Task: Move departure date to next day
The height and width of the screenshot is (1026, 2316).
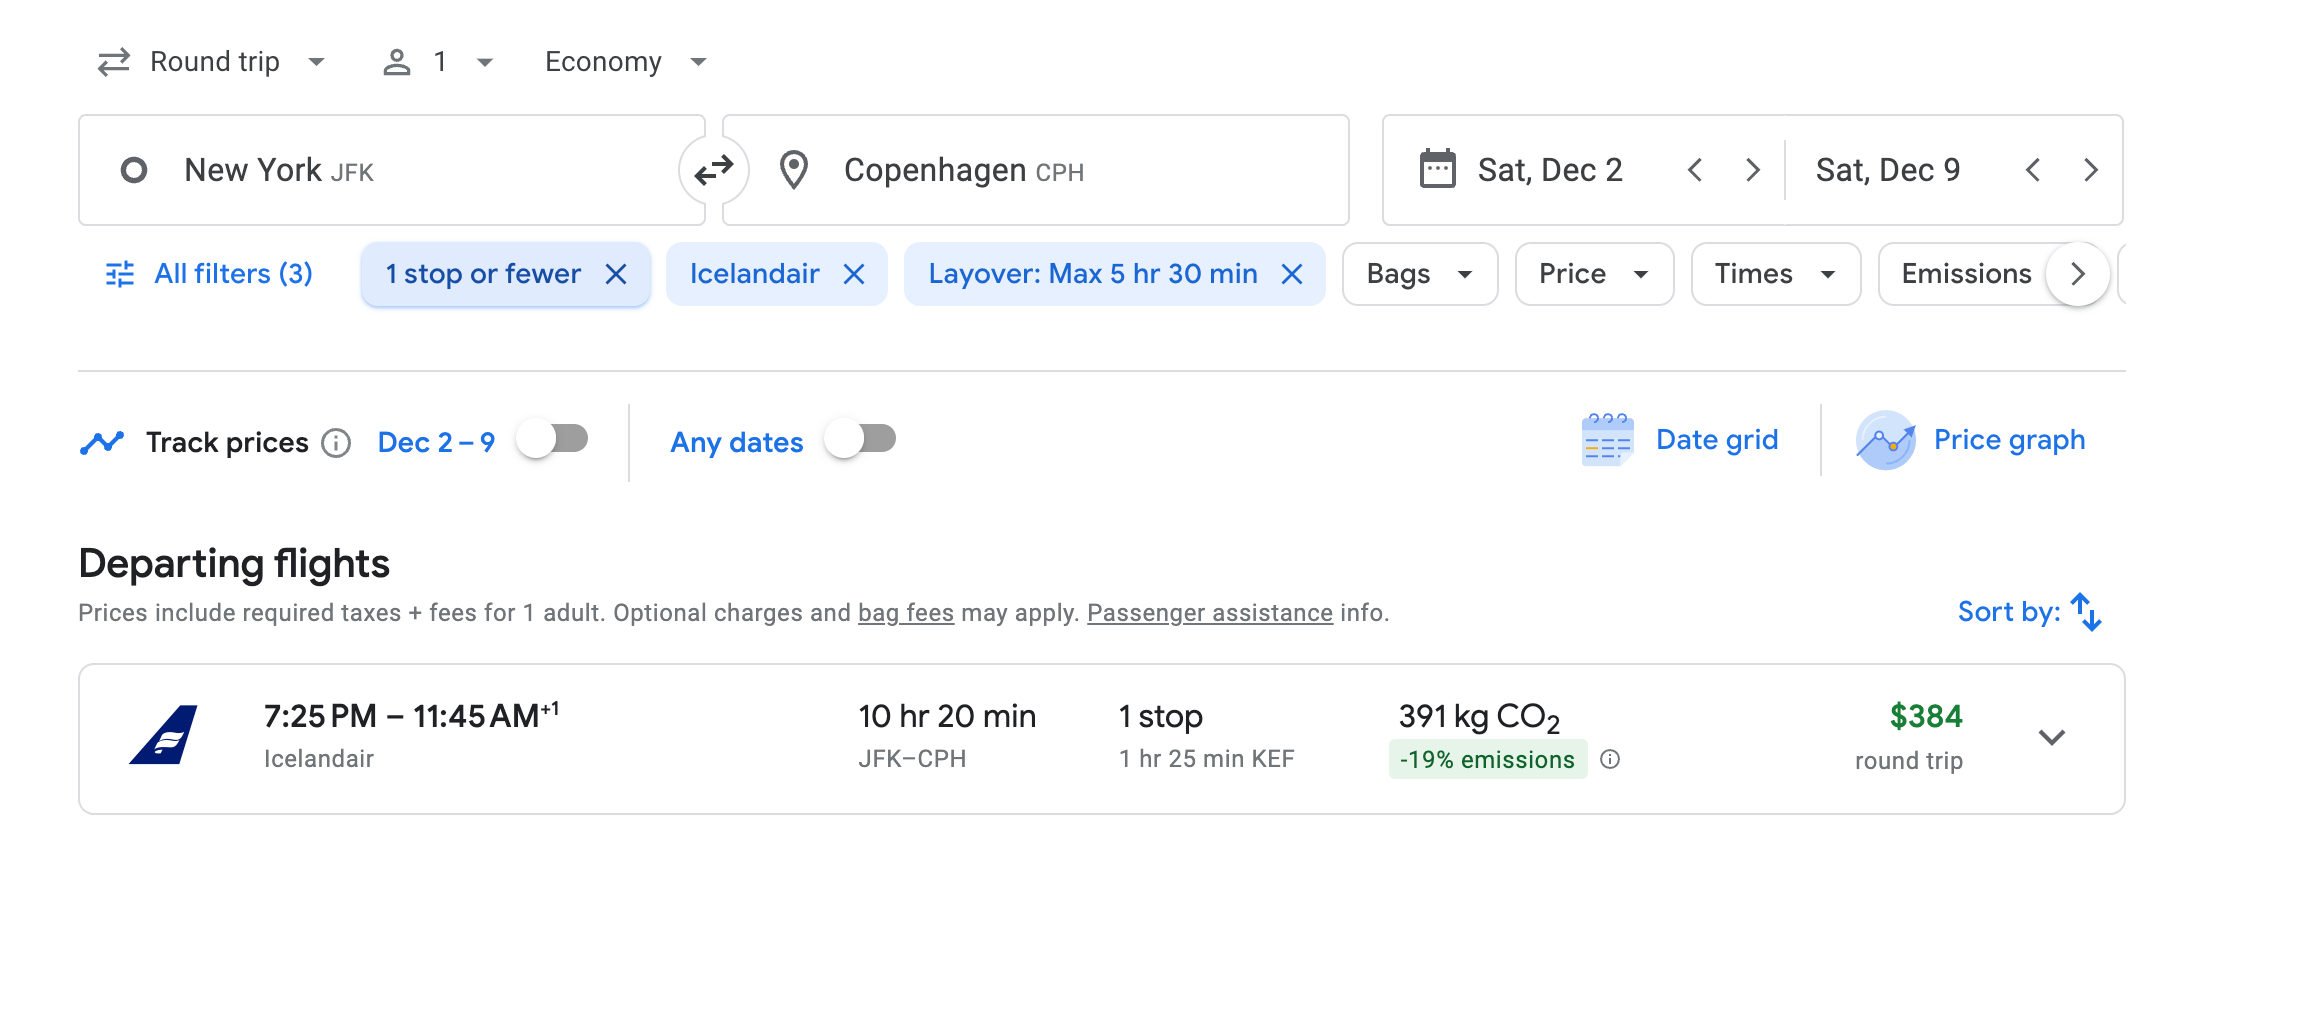Action: 1752,170
